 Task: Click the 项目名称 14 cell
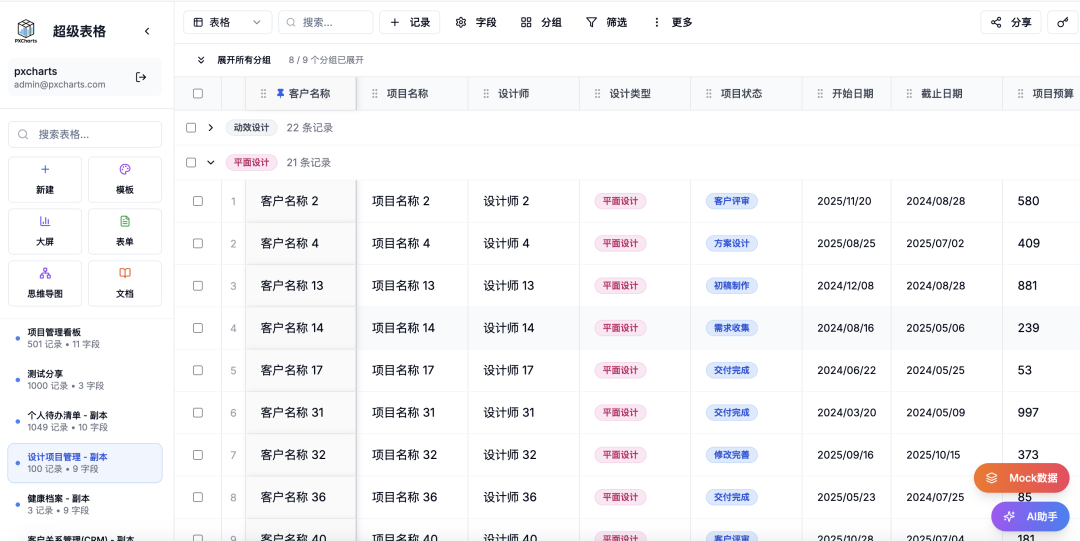412,328
